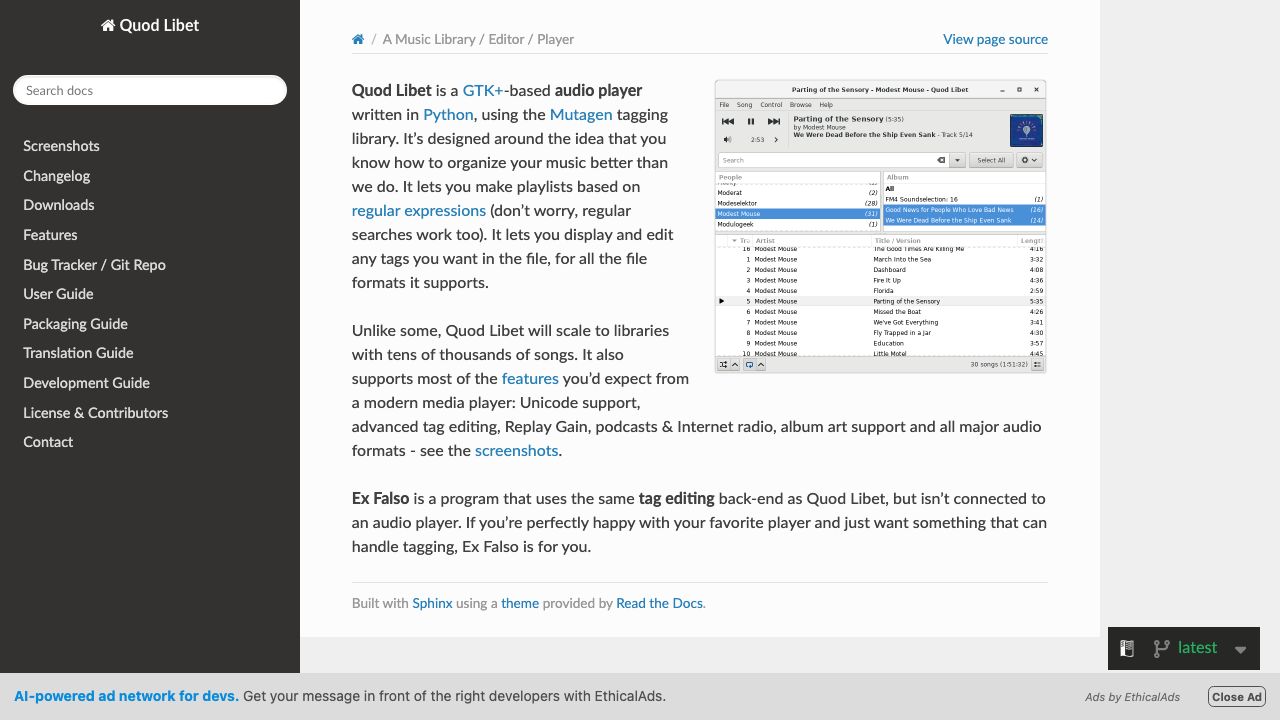Open the regular expressions link
Screen dimensions: 1280x720
[x=419, y=211]
